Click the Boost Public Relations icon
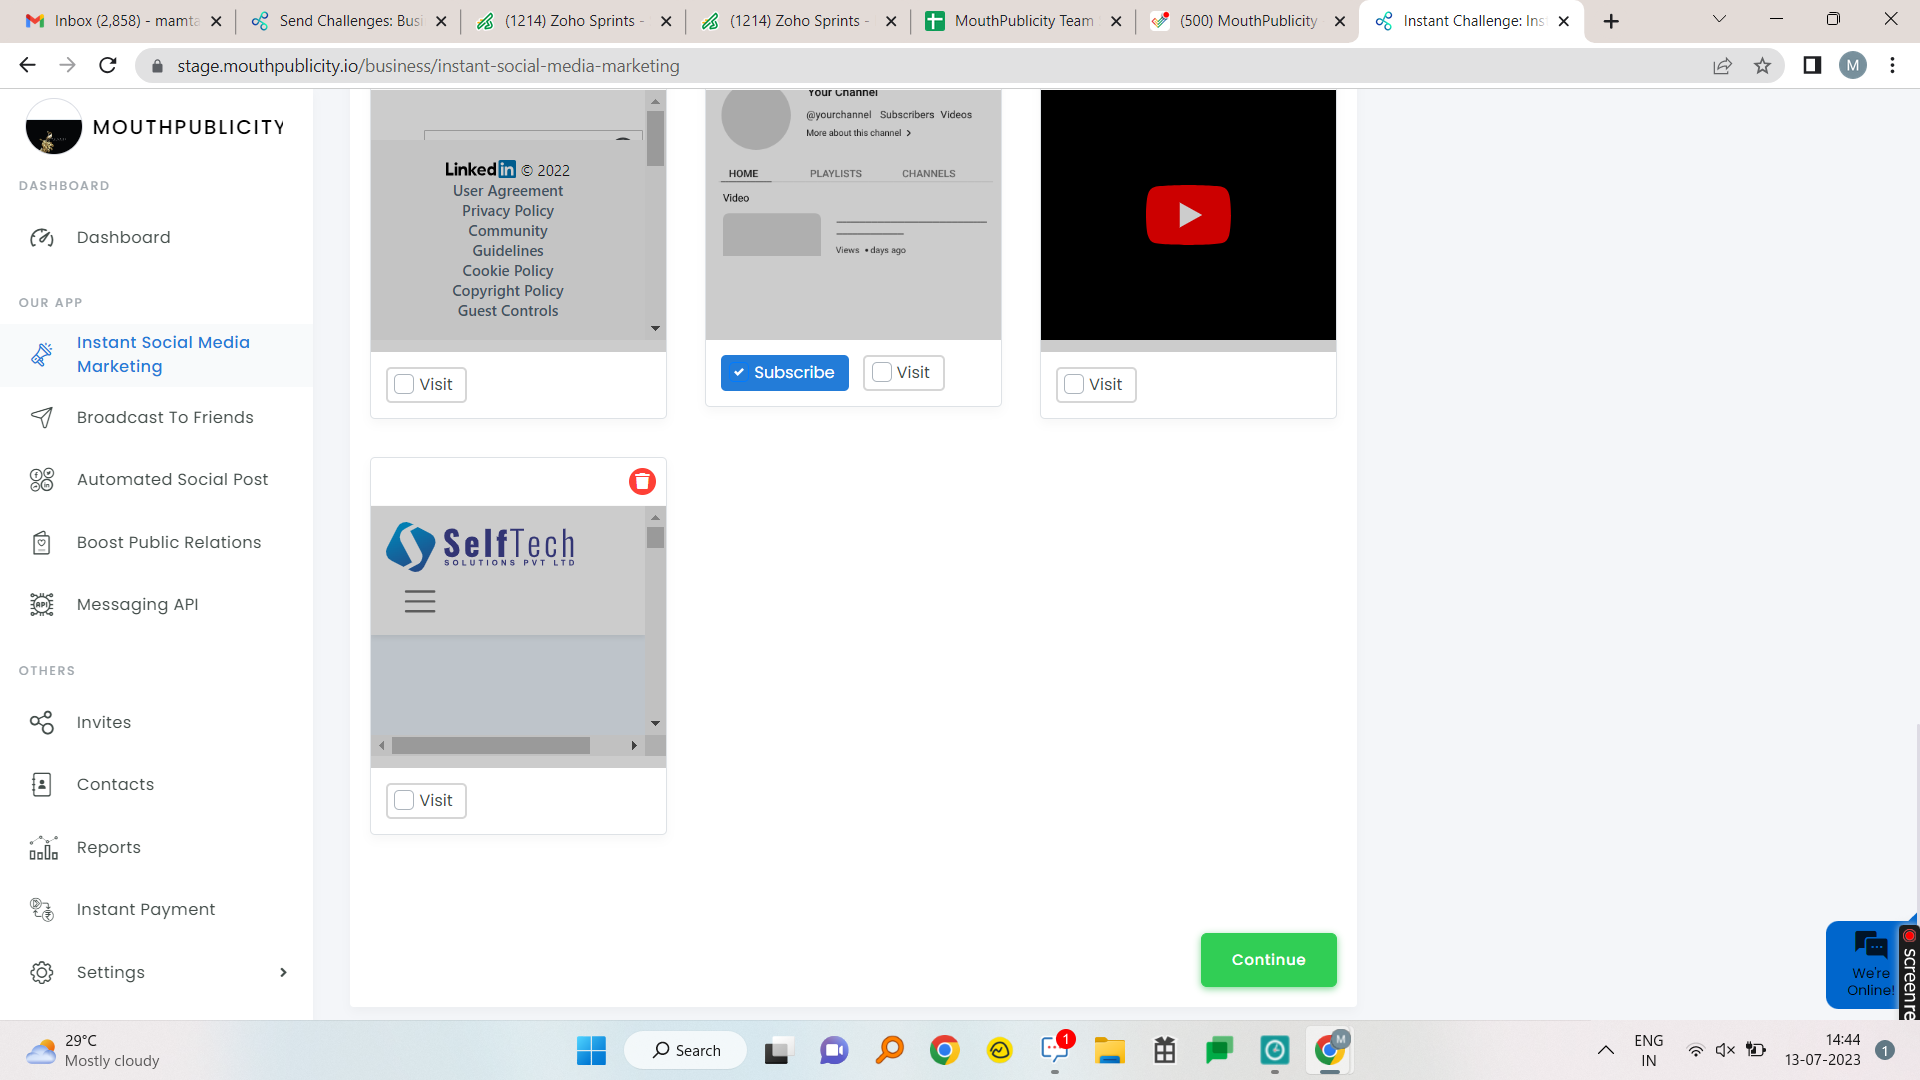 coord(41,542)
